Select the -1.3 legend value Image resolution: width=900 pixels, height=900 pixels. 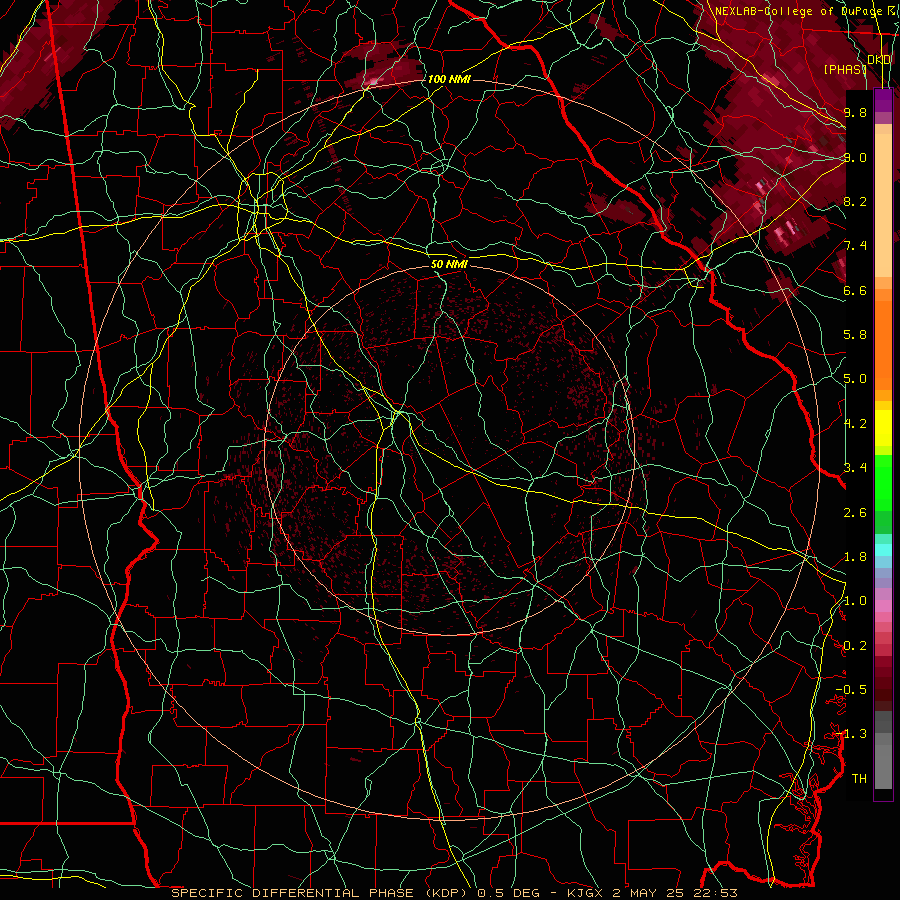pyautogui.click(x=852, y=734)
